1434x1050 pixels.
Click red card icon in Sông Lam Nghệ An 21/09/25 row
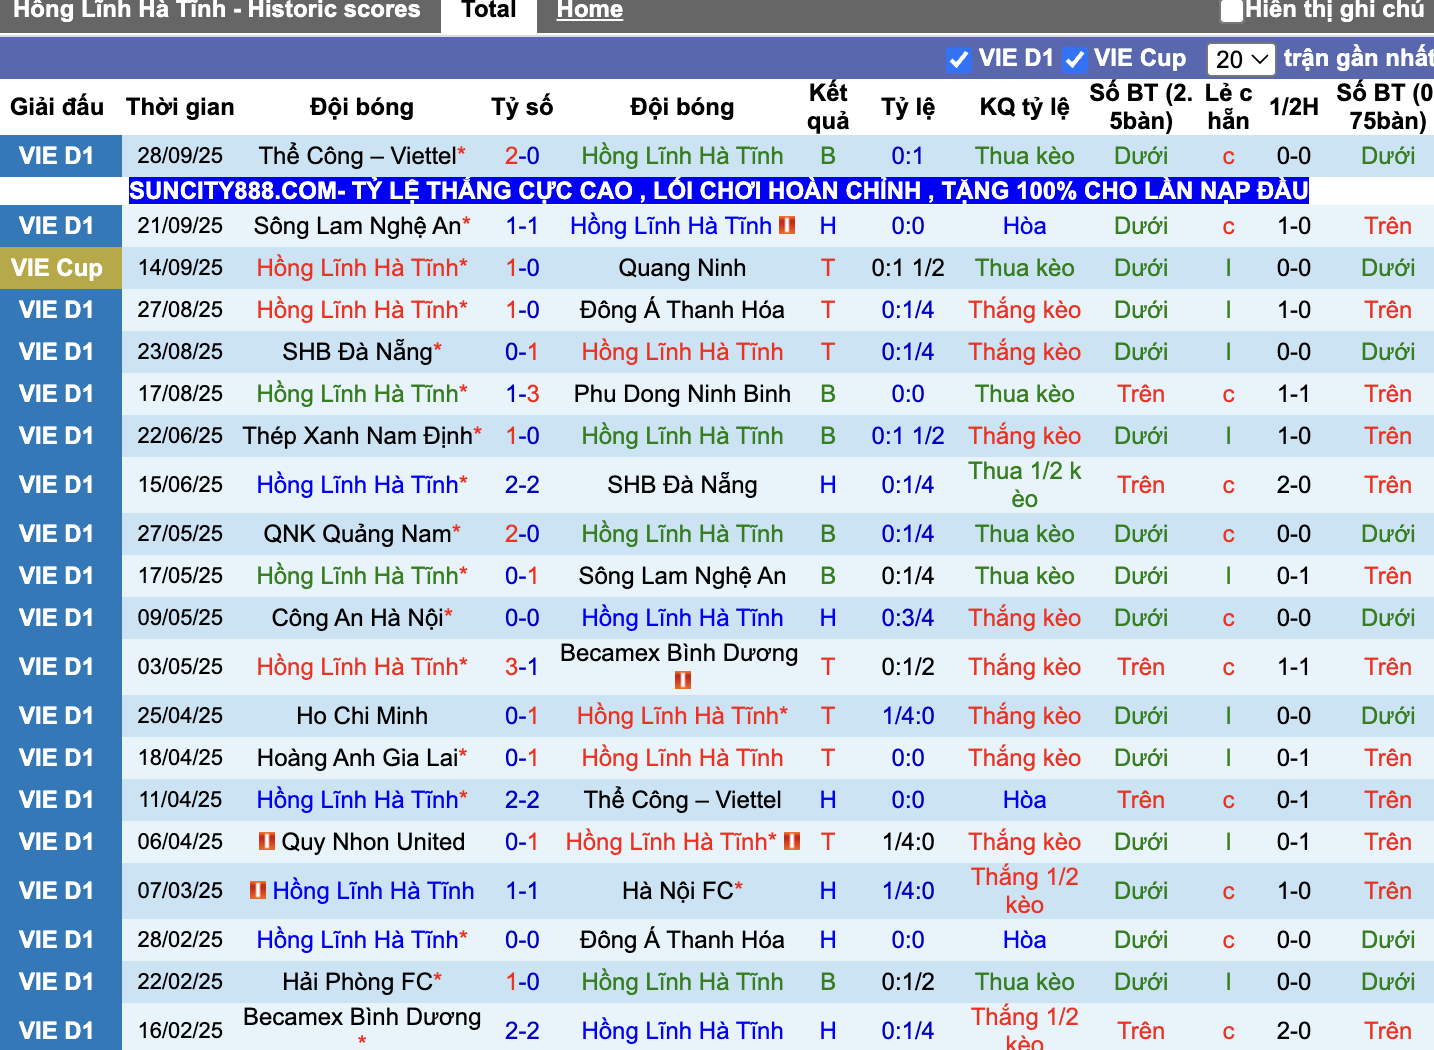click(787, 225)
